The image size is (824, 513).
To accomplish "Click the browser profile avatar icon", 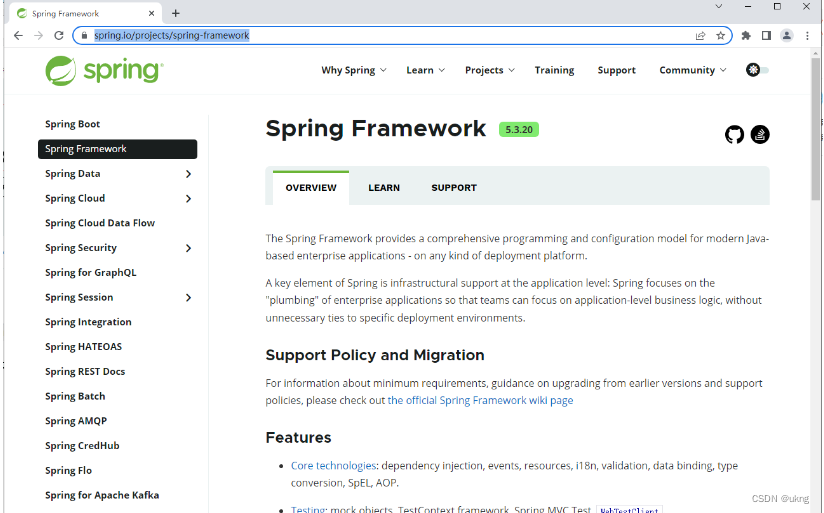I will coord(787,35).
